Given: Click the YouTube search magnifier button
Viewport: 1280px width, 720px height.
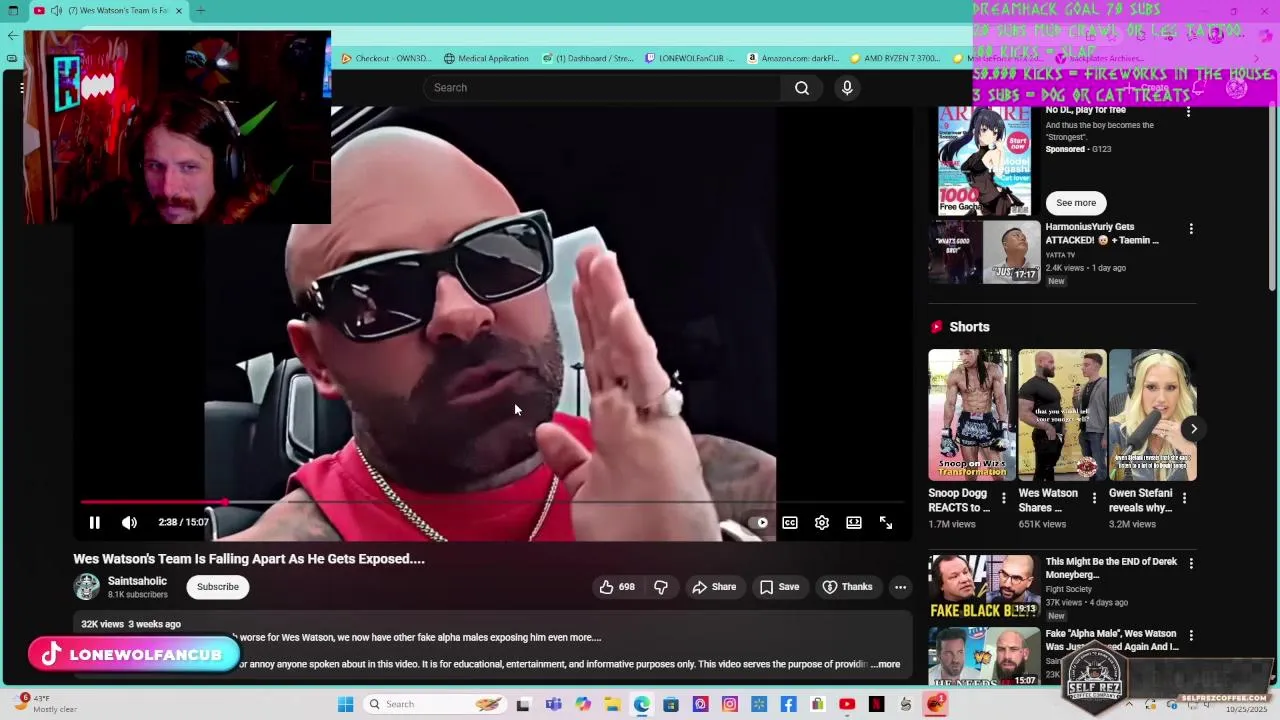Looking at the screenshot, I should (x=802, y=88).
